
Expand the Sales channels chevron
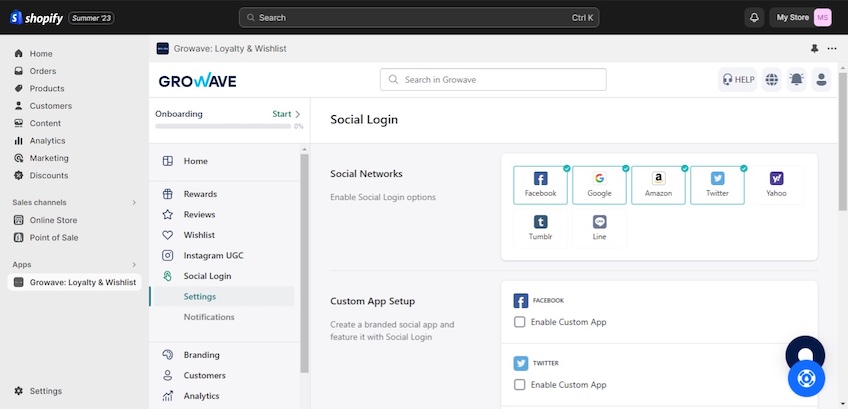[134, 202]
